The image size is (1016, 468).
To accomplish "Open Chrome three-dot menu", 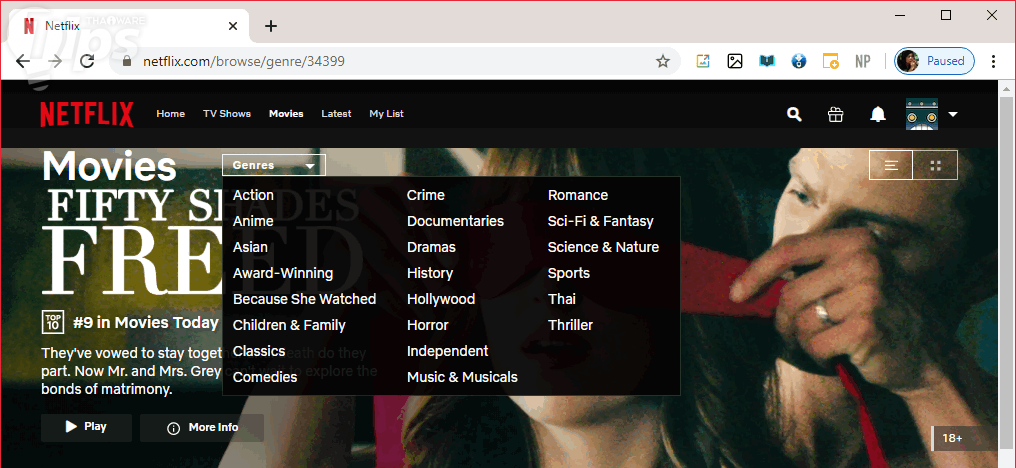I will tap(993, 61).
